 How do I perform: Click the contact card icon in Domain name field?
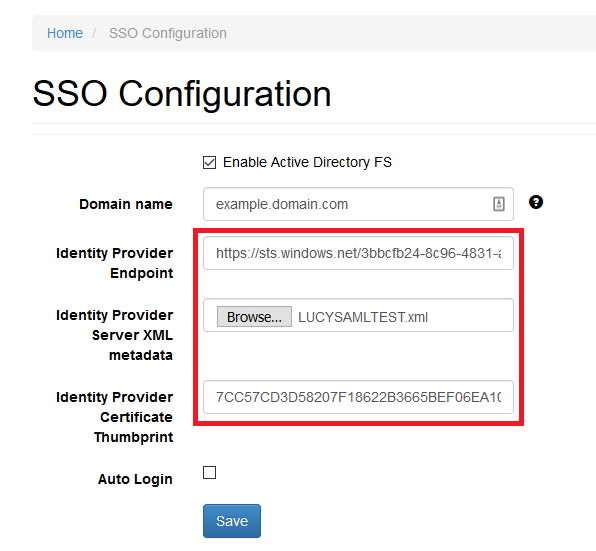pyautogui.click(x=499, y=204)
